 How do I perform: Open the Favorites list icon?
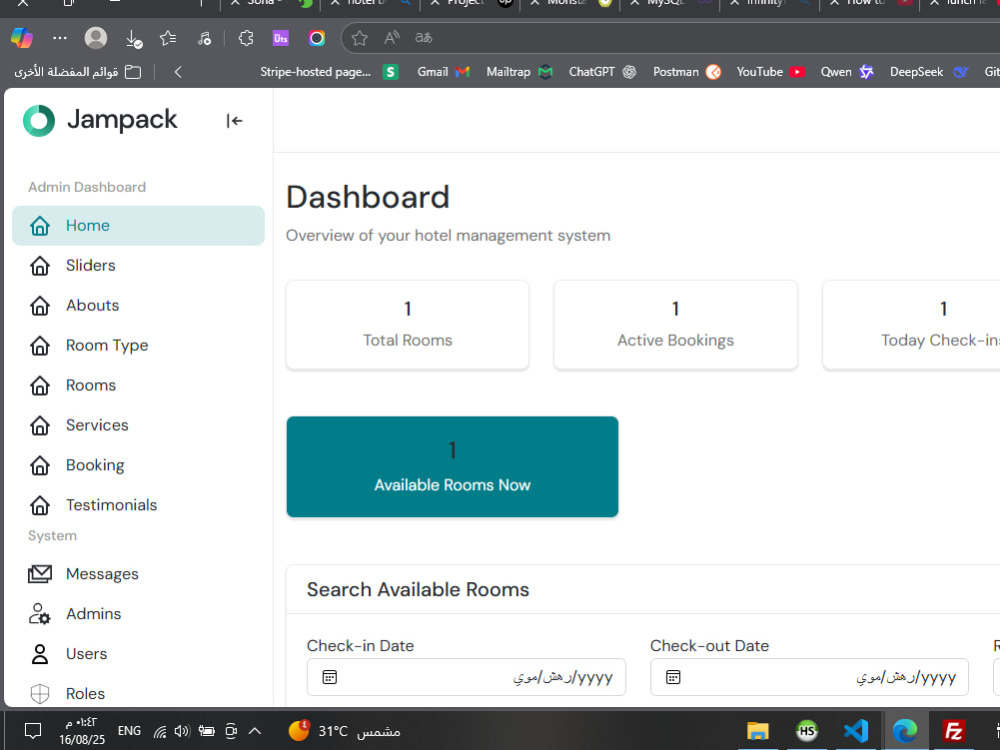click(x=168, y=38)
